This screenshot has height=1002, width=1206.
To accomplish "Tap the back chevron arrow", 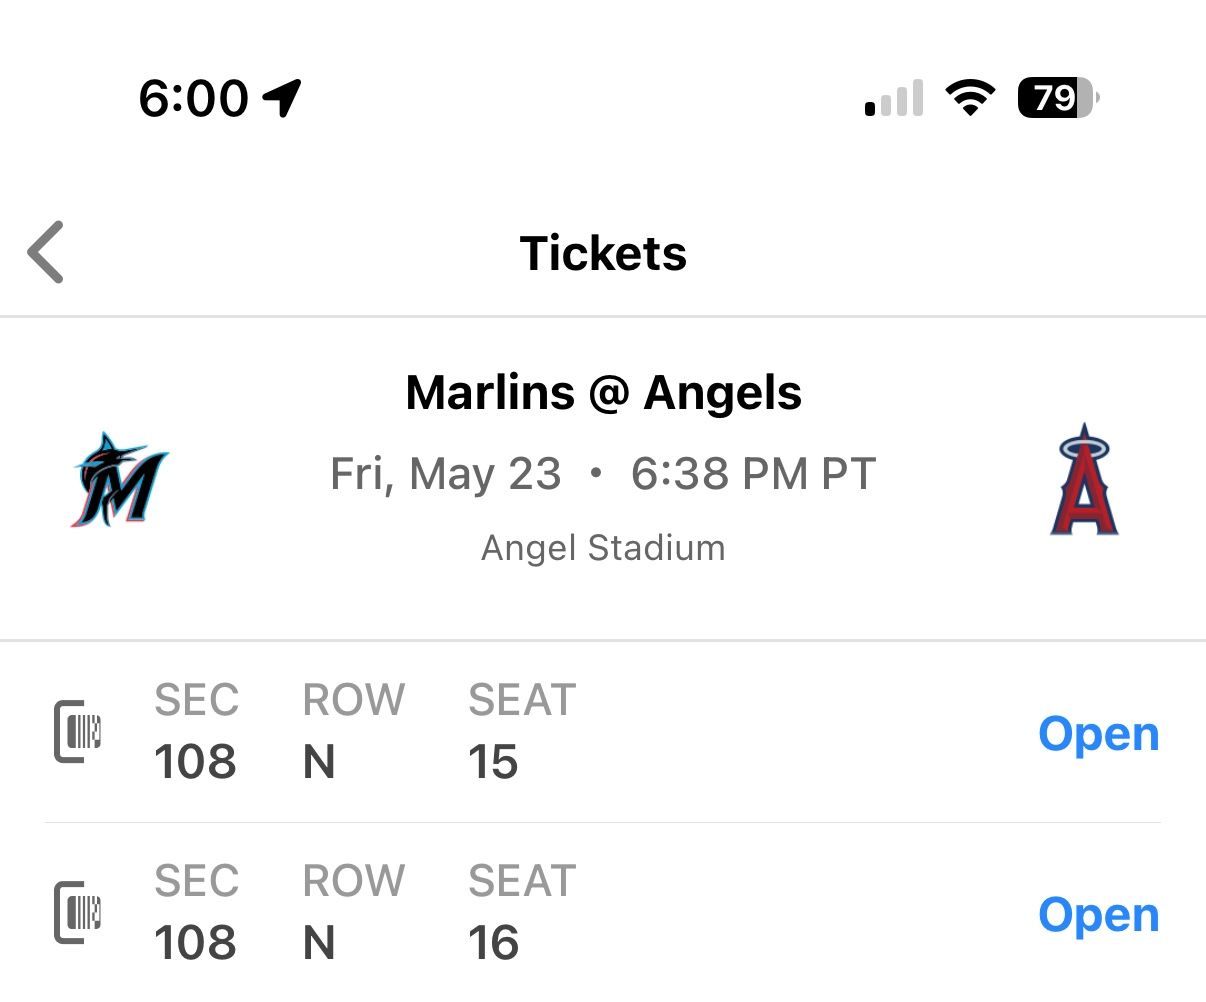I will click(46, 252).
